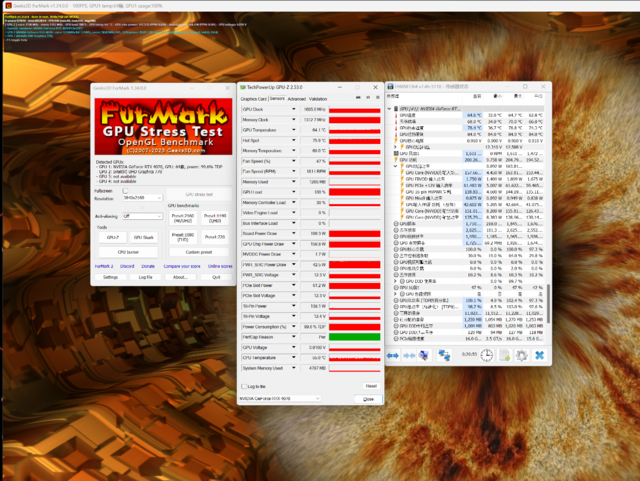The width and height of the screenshot is (640, 481).
Task: Click HWiNFO blue X close sensors icon
Action: pyautogui.click(x=540, y=355)
